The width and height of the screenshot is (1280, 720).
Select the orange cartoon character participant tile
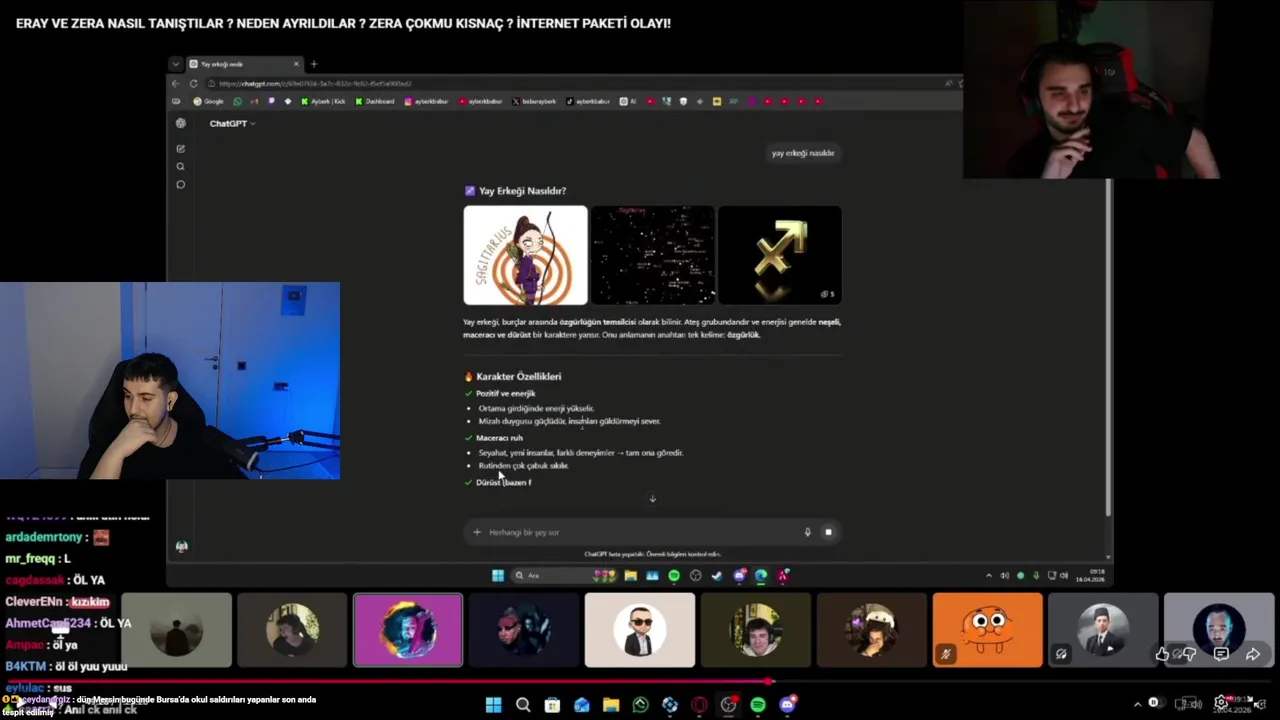987,630
